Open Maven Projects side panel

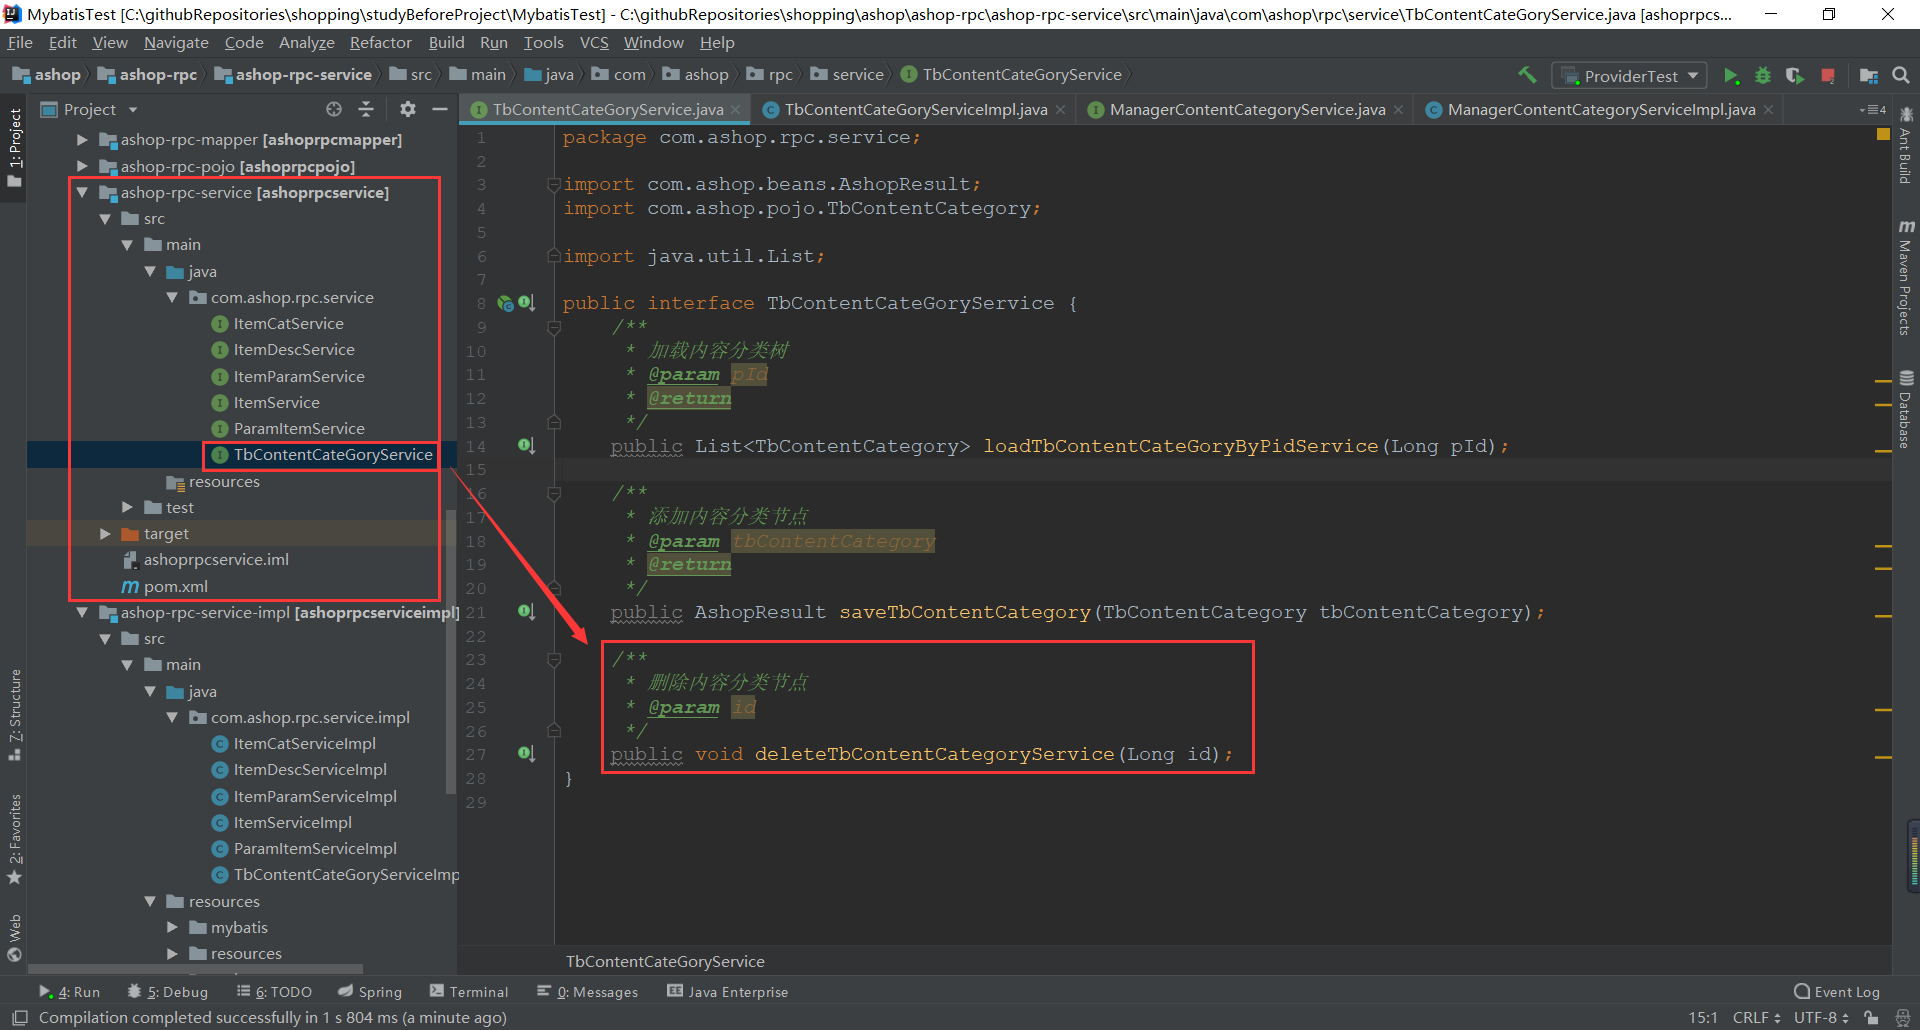(1906, 278)
